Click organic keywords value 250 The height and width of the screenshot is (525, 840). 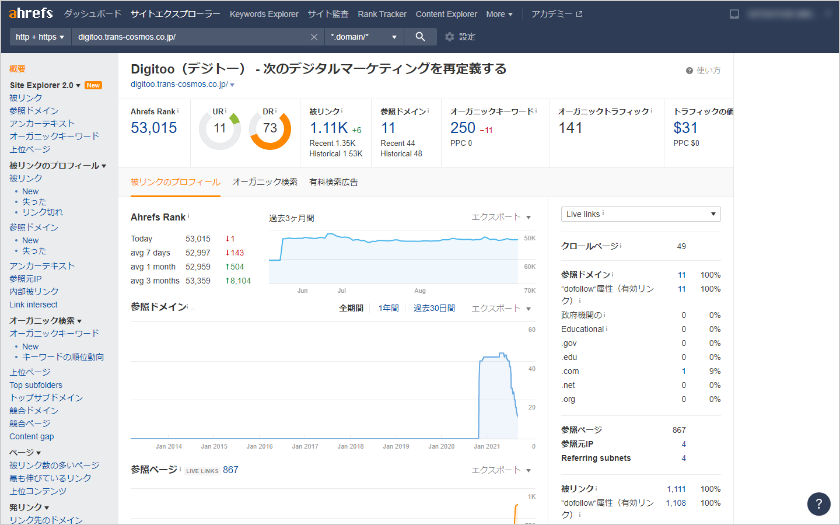463,128
